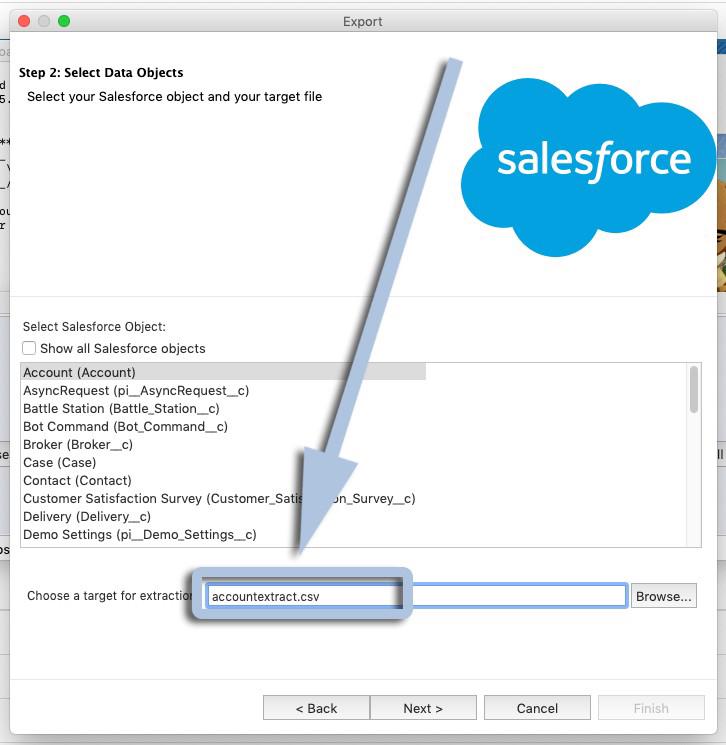
Task: Select Account (Account) in object list
Action: pyautogui.click(x=80, y=373)
